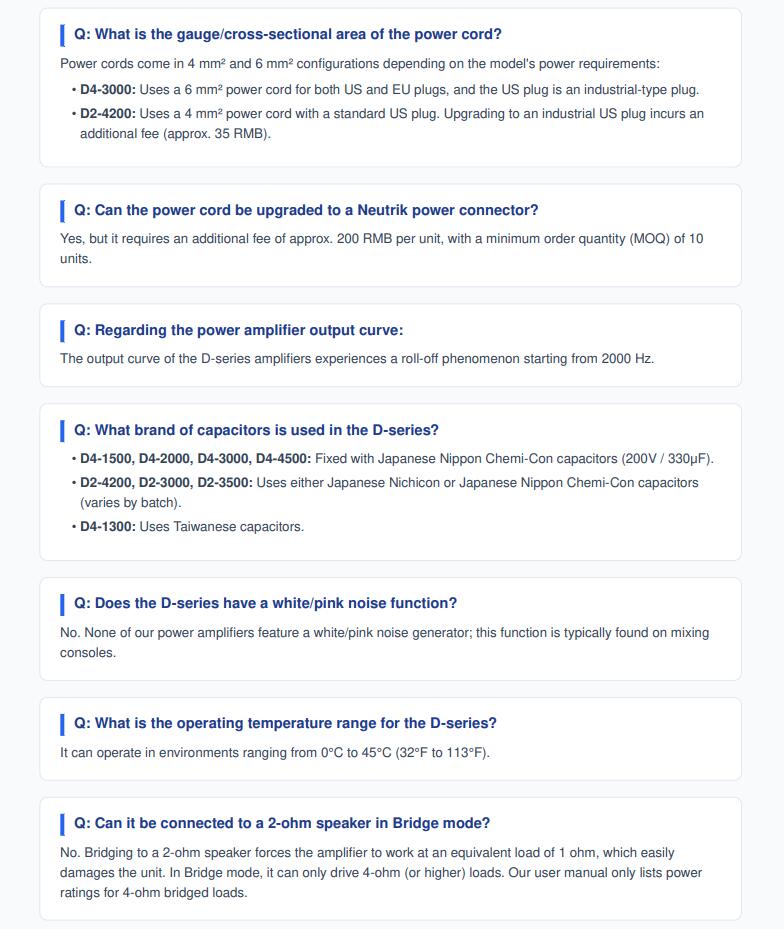Click the capacitor brand question heading

[256, 430]
